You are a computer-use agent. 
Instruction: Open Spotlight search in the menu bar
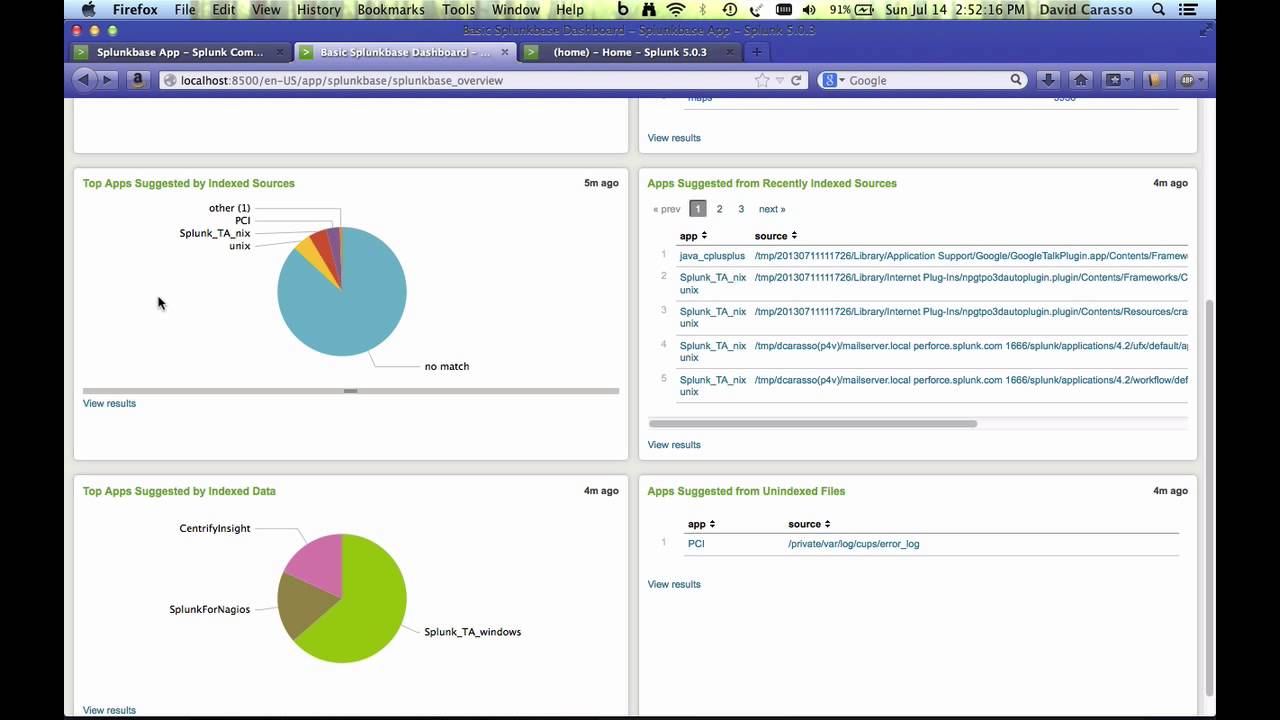pyautogui.click(x=1159, y=10)
